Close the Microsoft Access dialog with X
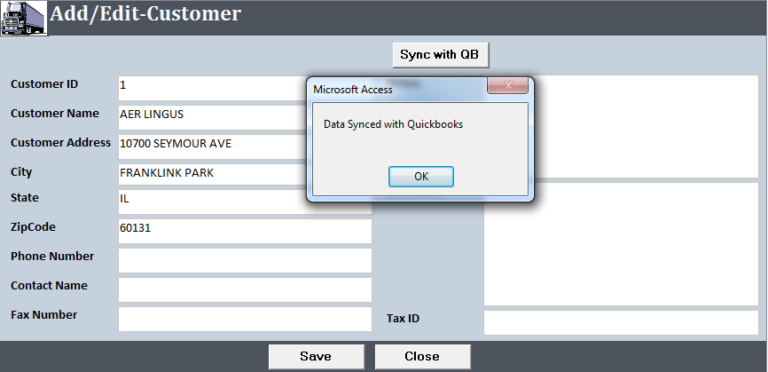 (x=508, y=86)
